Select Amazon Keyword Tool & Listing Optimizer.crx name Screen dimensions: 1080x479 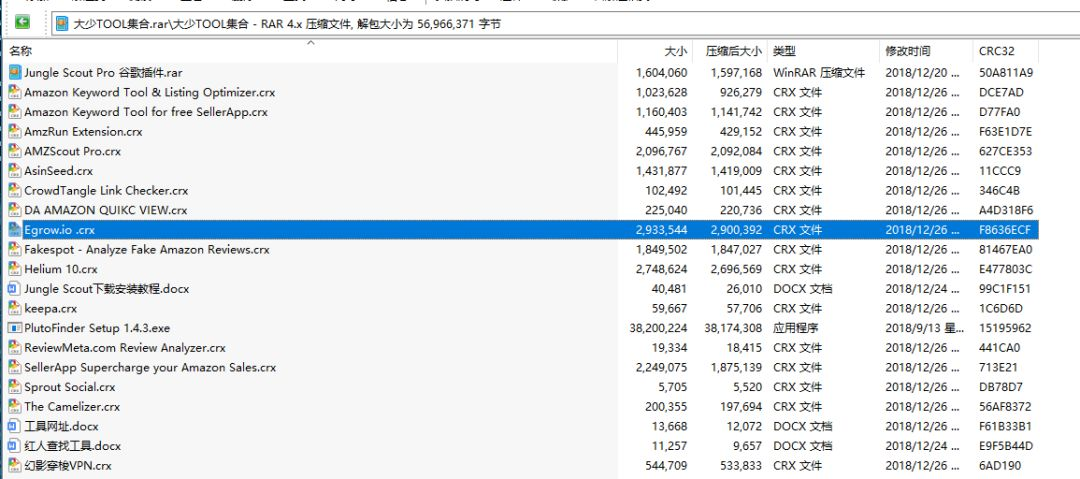[150, 92]
